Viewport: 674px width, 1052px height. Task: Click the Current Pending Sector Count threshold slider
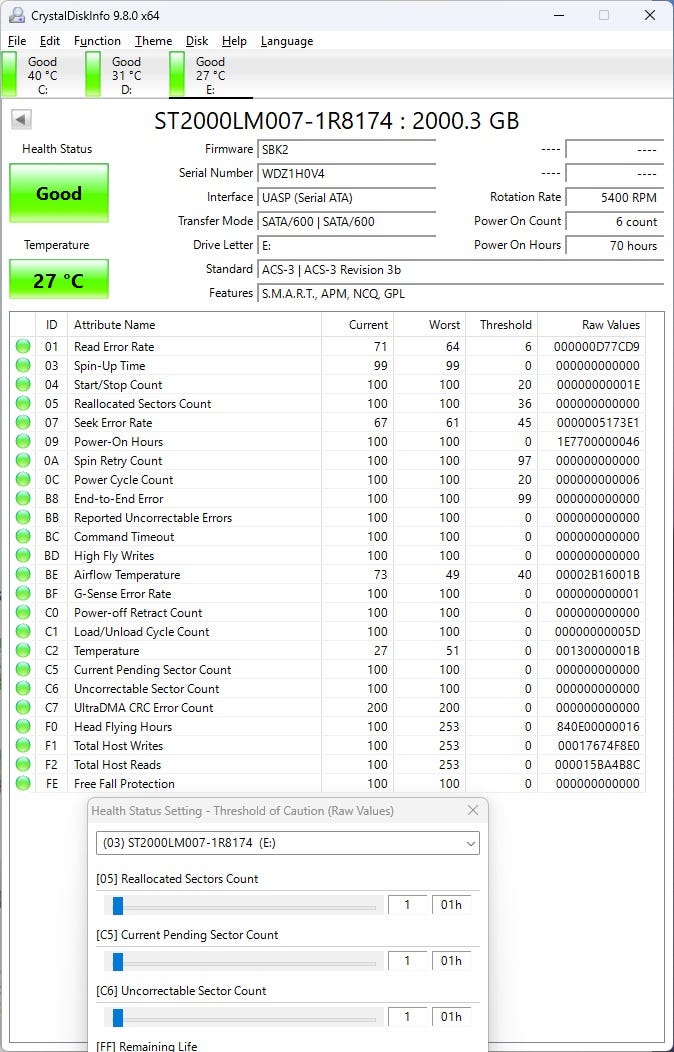[x=244, y=962]
